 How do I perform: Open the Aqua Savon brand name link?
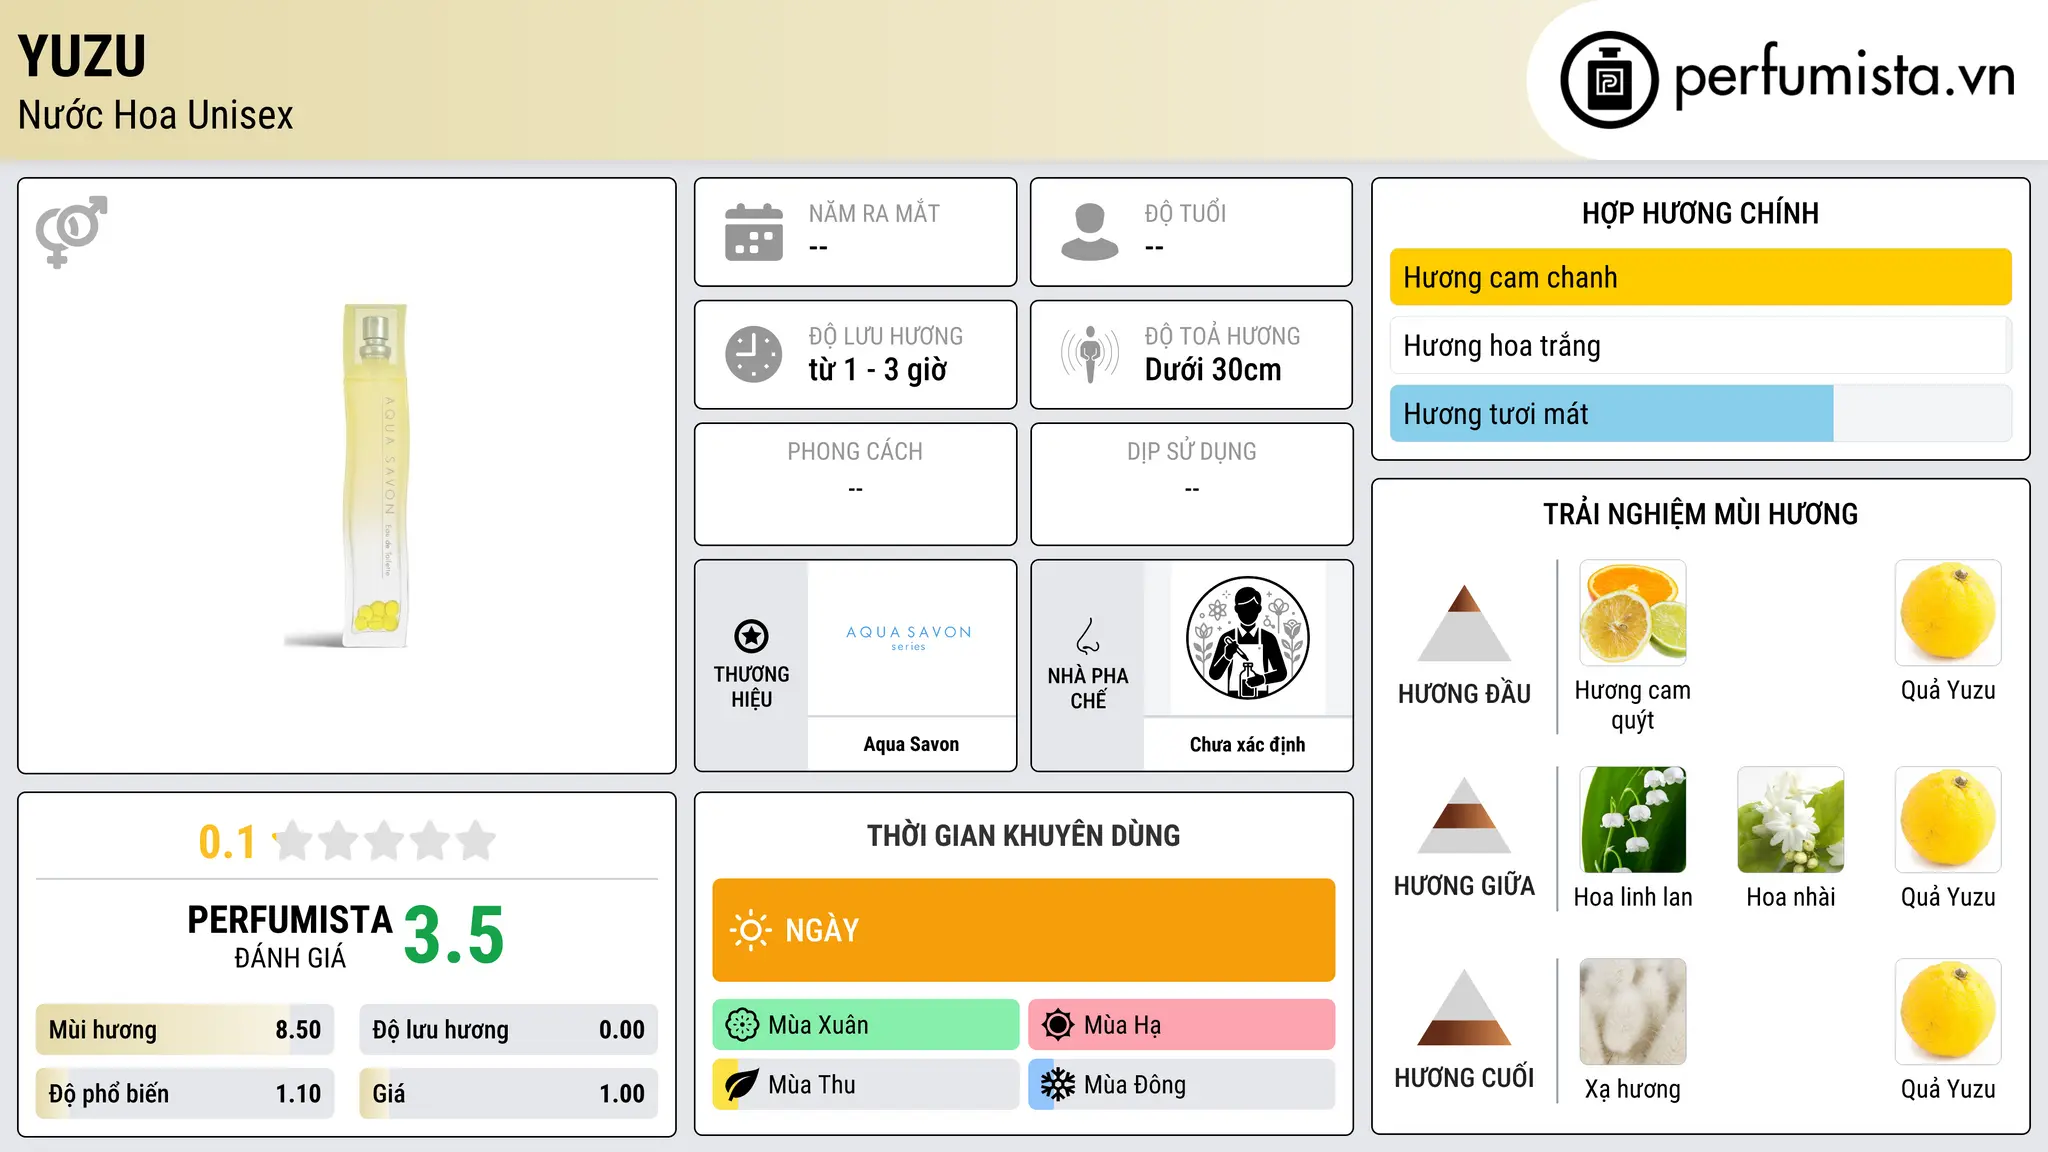[x=911, y=744]
